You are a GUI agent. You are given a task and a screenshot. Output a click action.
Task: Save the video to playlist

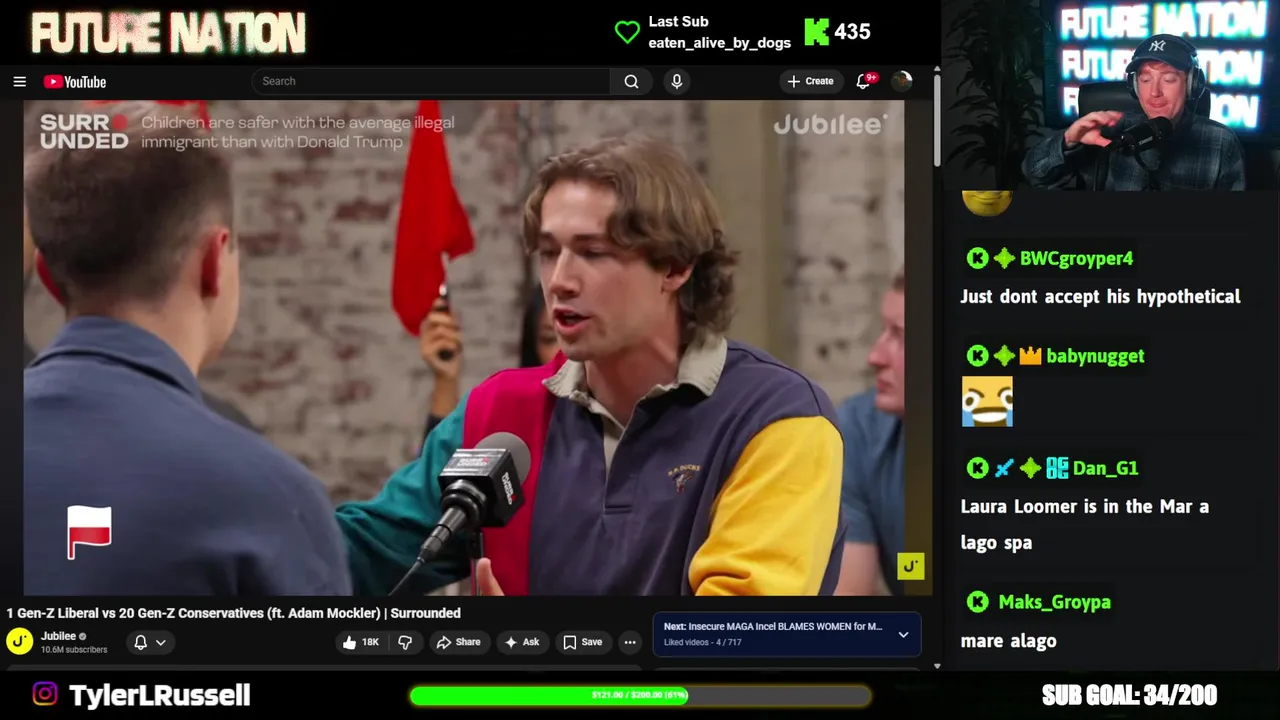(x=582, y=642)
